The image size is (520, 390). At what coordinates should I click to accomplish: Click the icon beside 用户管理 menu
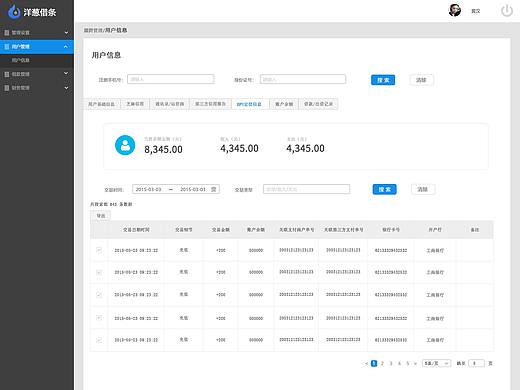tap(7, 47)
